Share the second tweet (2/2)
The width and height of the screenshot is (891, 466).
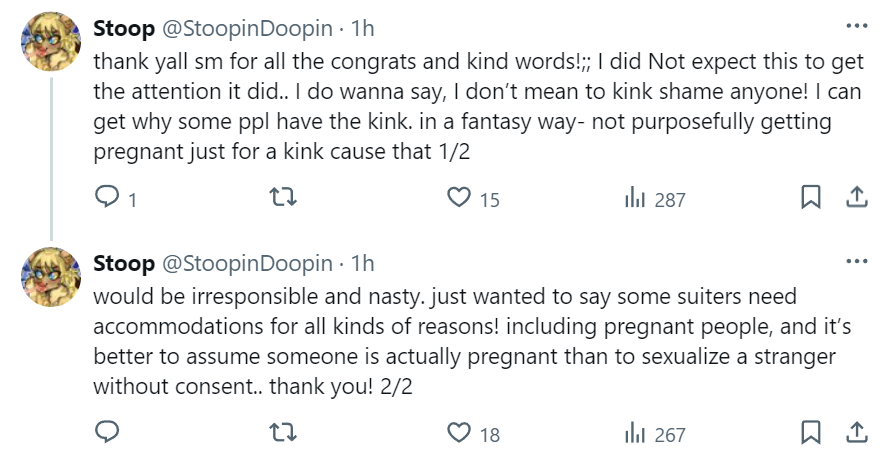[x=857, y=433]
